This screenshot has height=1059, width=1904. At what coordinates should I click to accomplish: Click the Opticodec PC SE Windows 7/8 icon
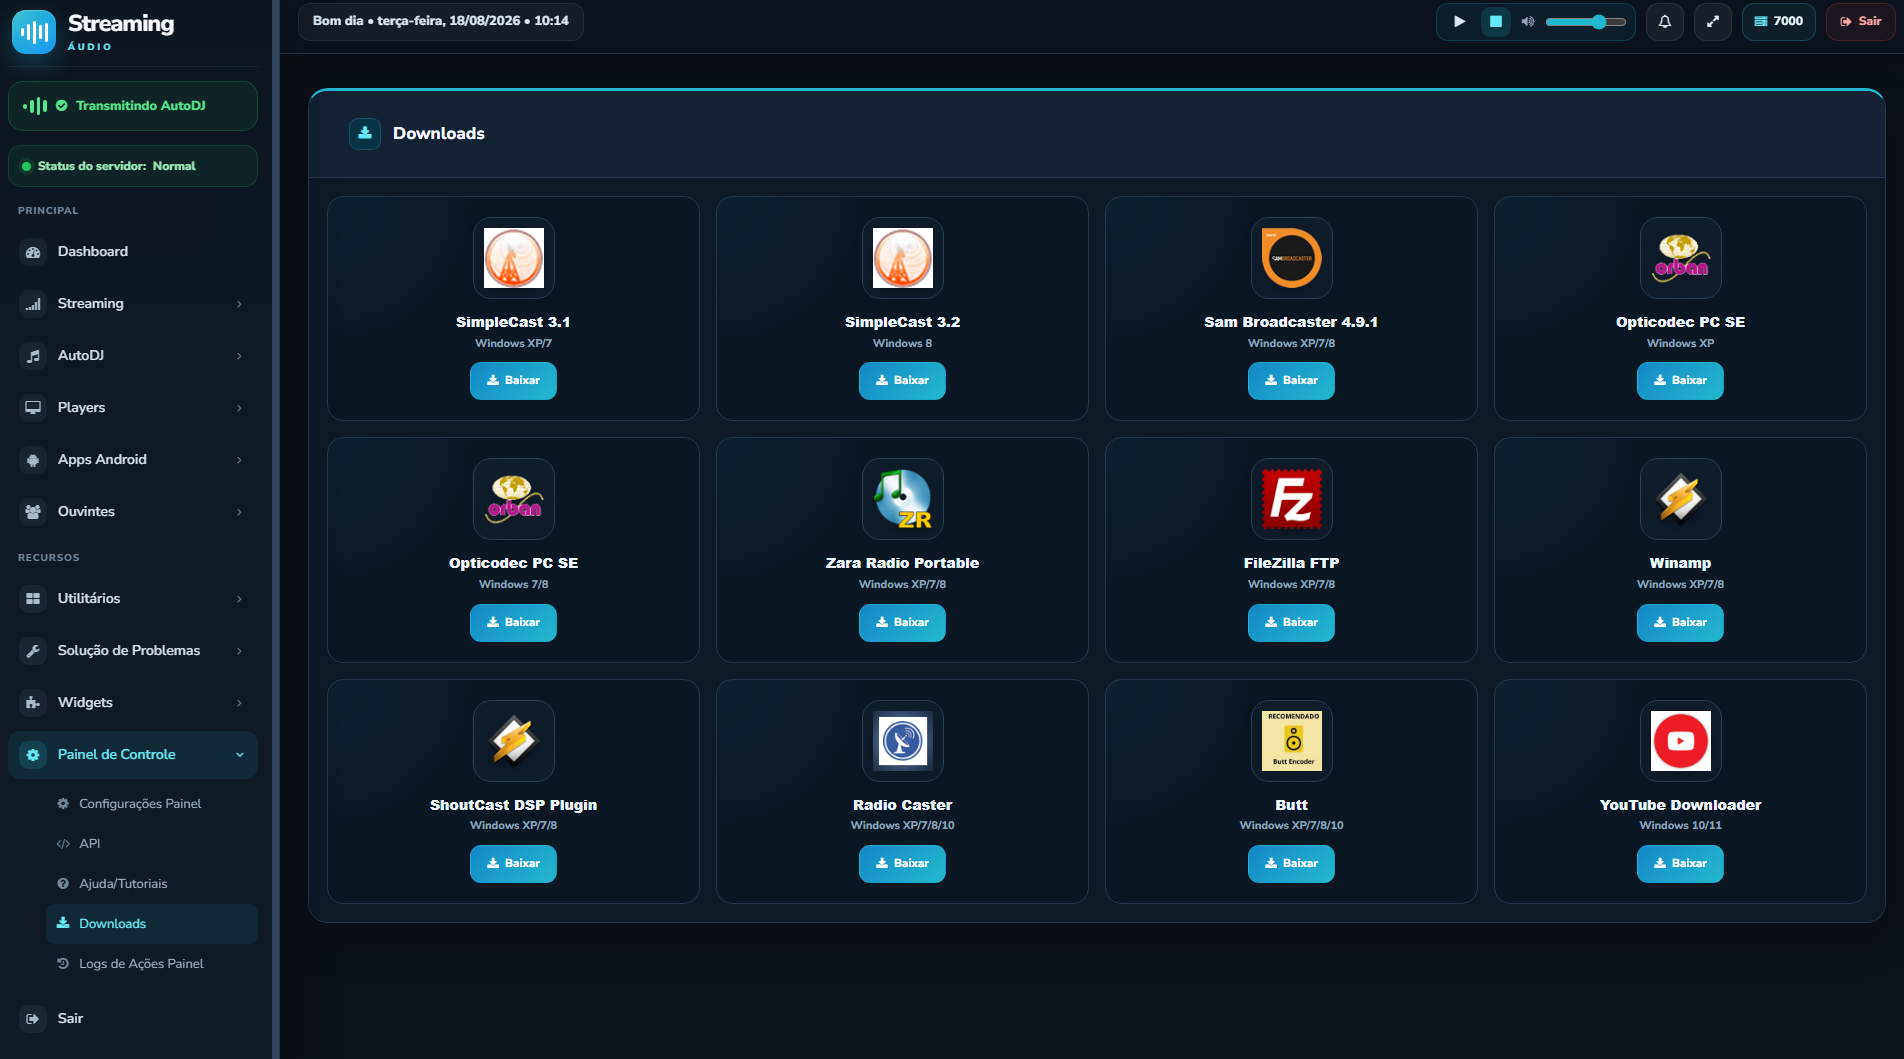pyautogui.click(x=514, y=499)
